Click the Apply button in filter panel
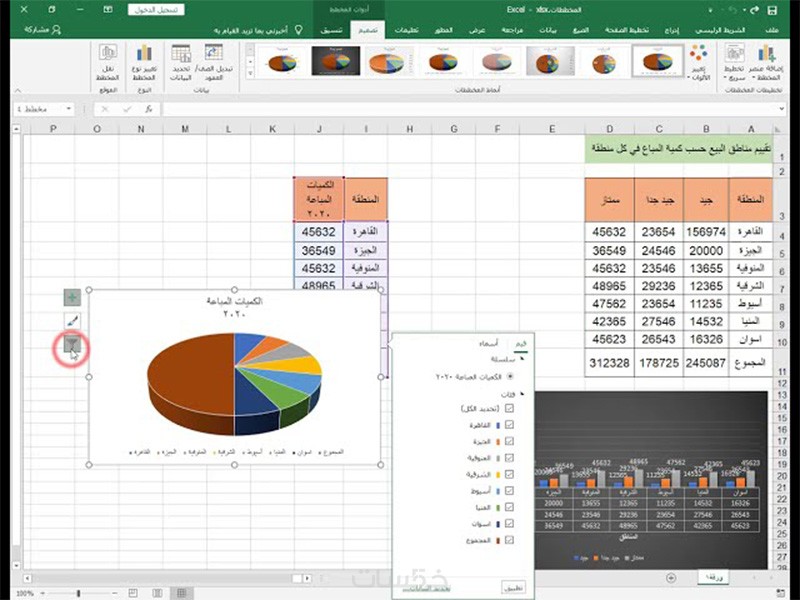This screenshot has height=600, width=800. click(513, 587)
